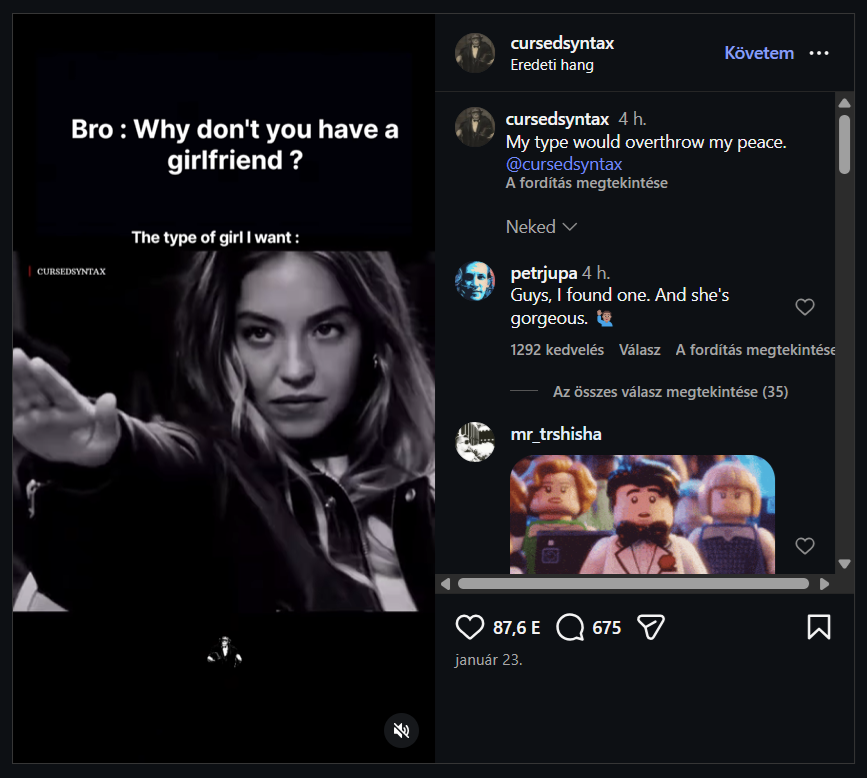Viewport: 867px width, 778px height.
Task: Open the three-dot more options menu
Action: pyautogui.click(x=819, y=54)
